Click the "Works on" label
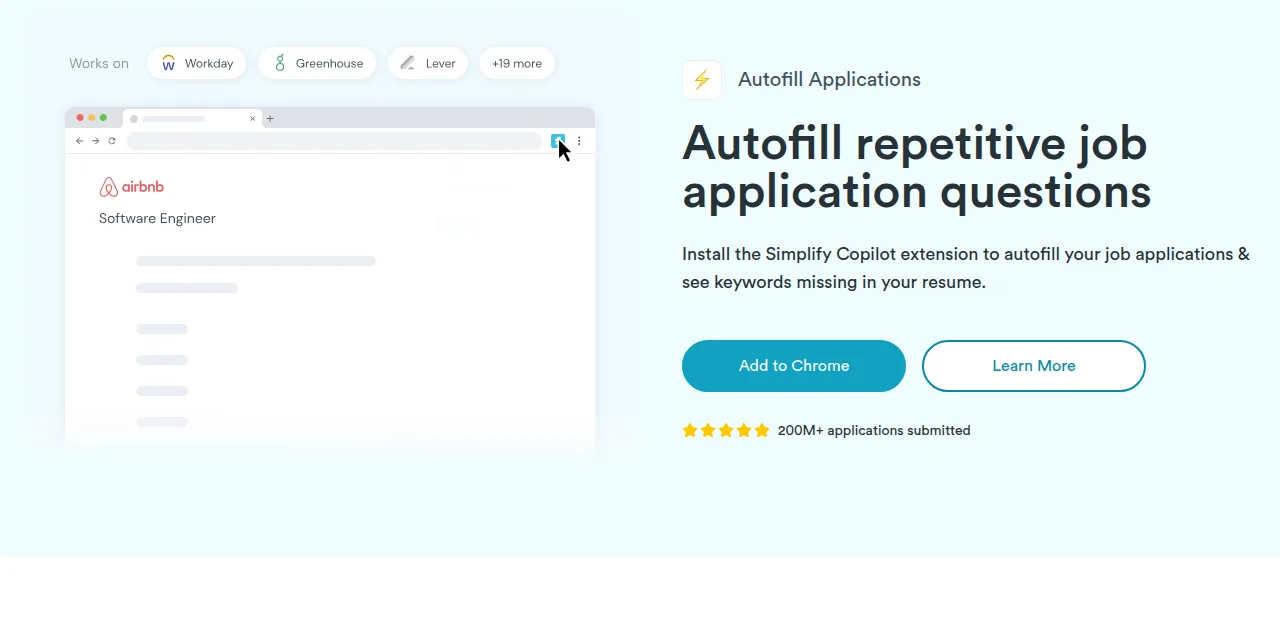The width and height of the screenshot is (1280, 620). coord(99,63)
